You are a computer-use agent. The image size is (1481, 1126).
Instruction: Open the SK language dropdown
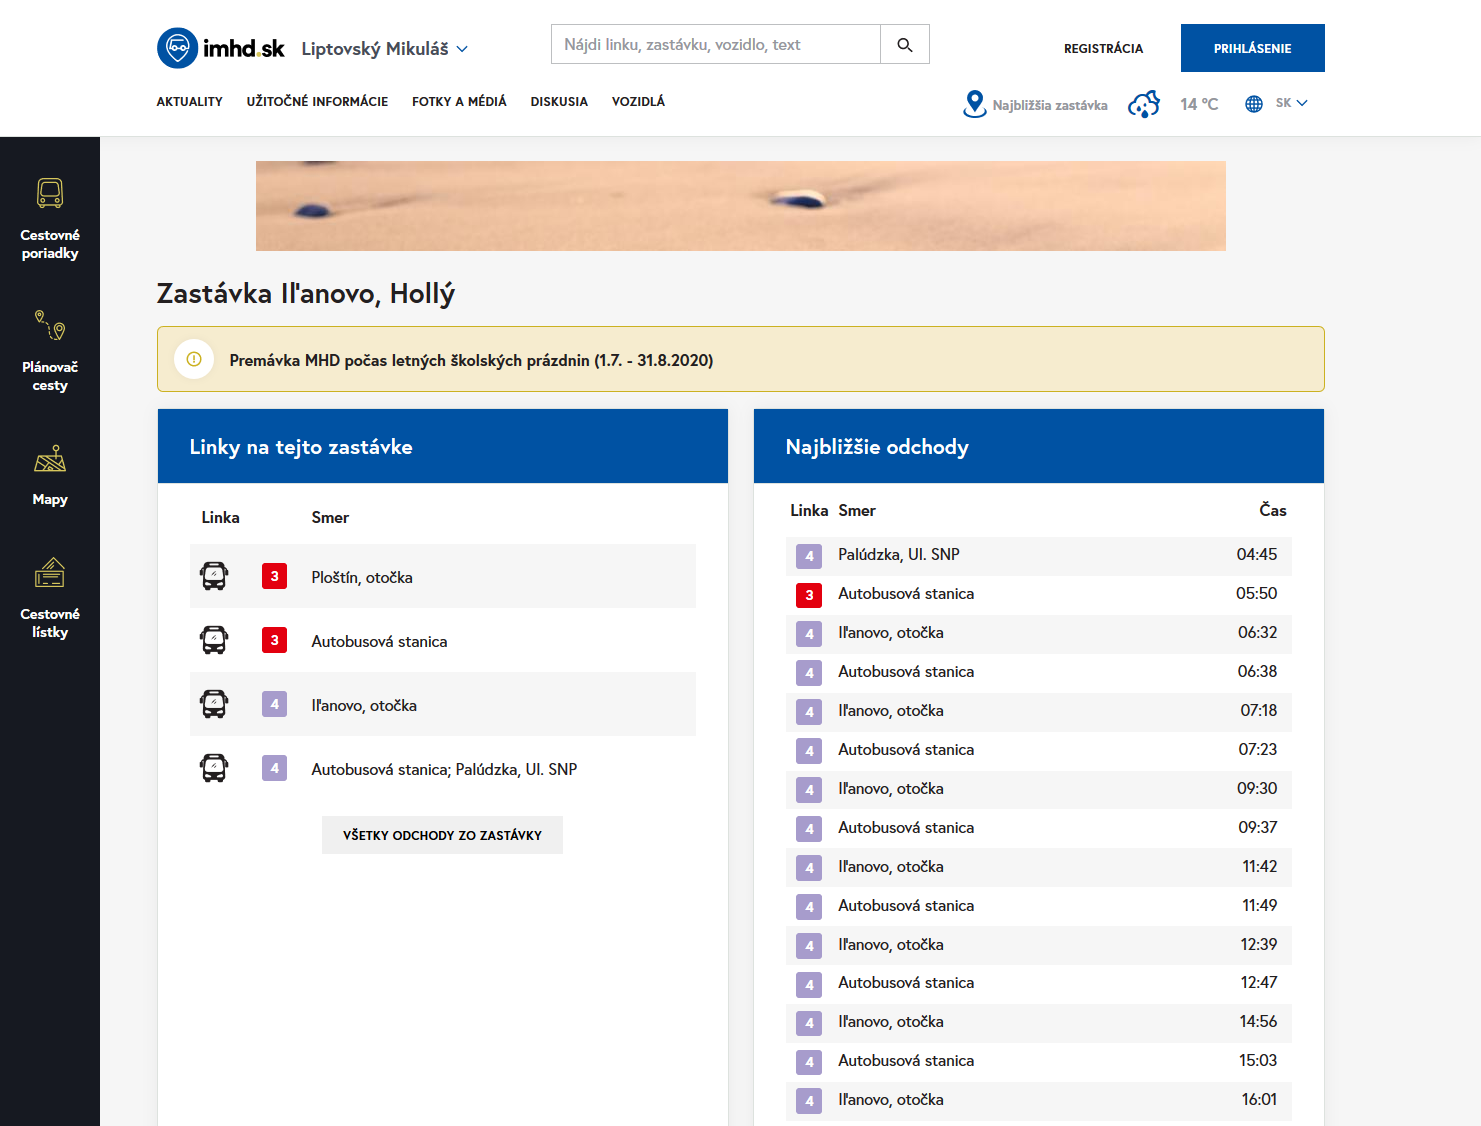(1291, 103)
